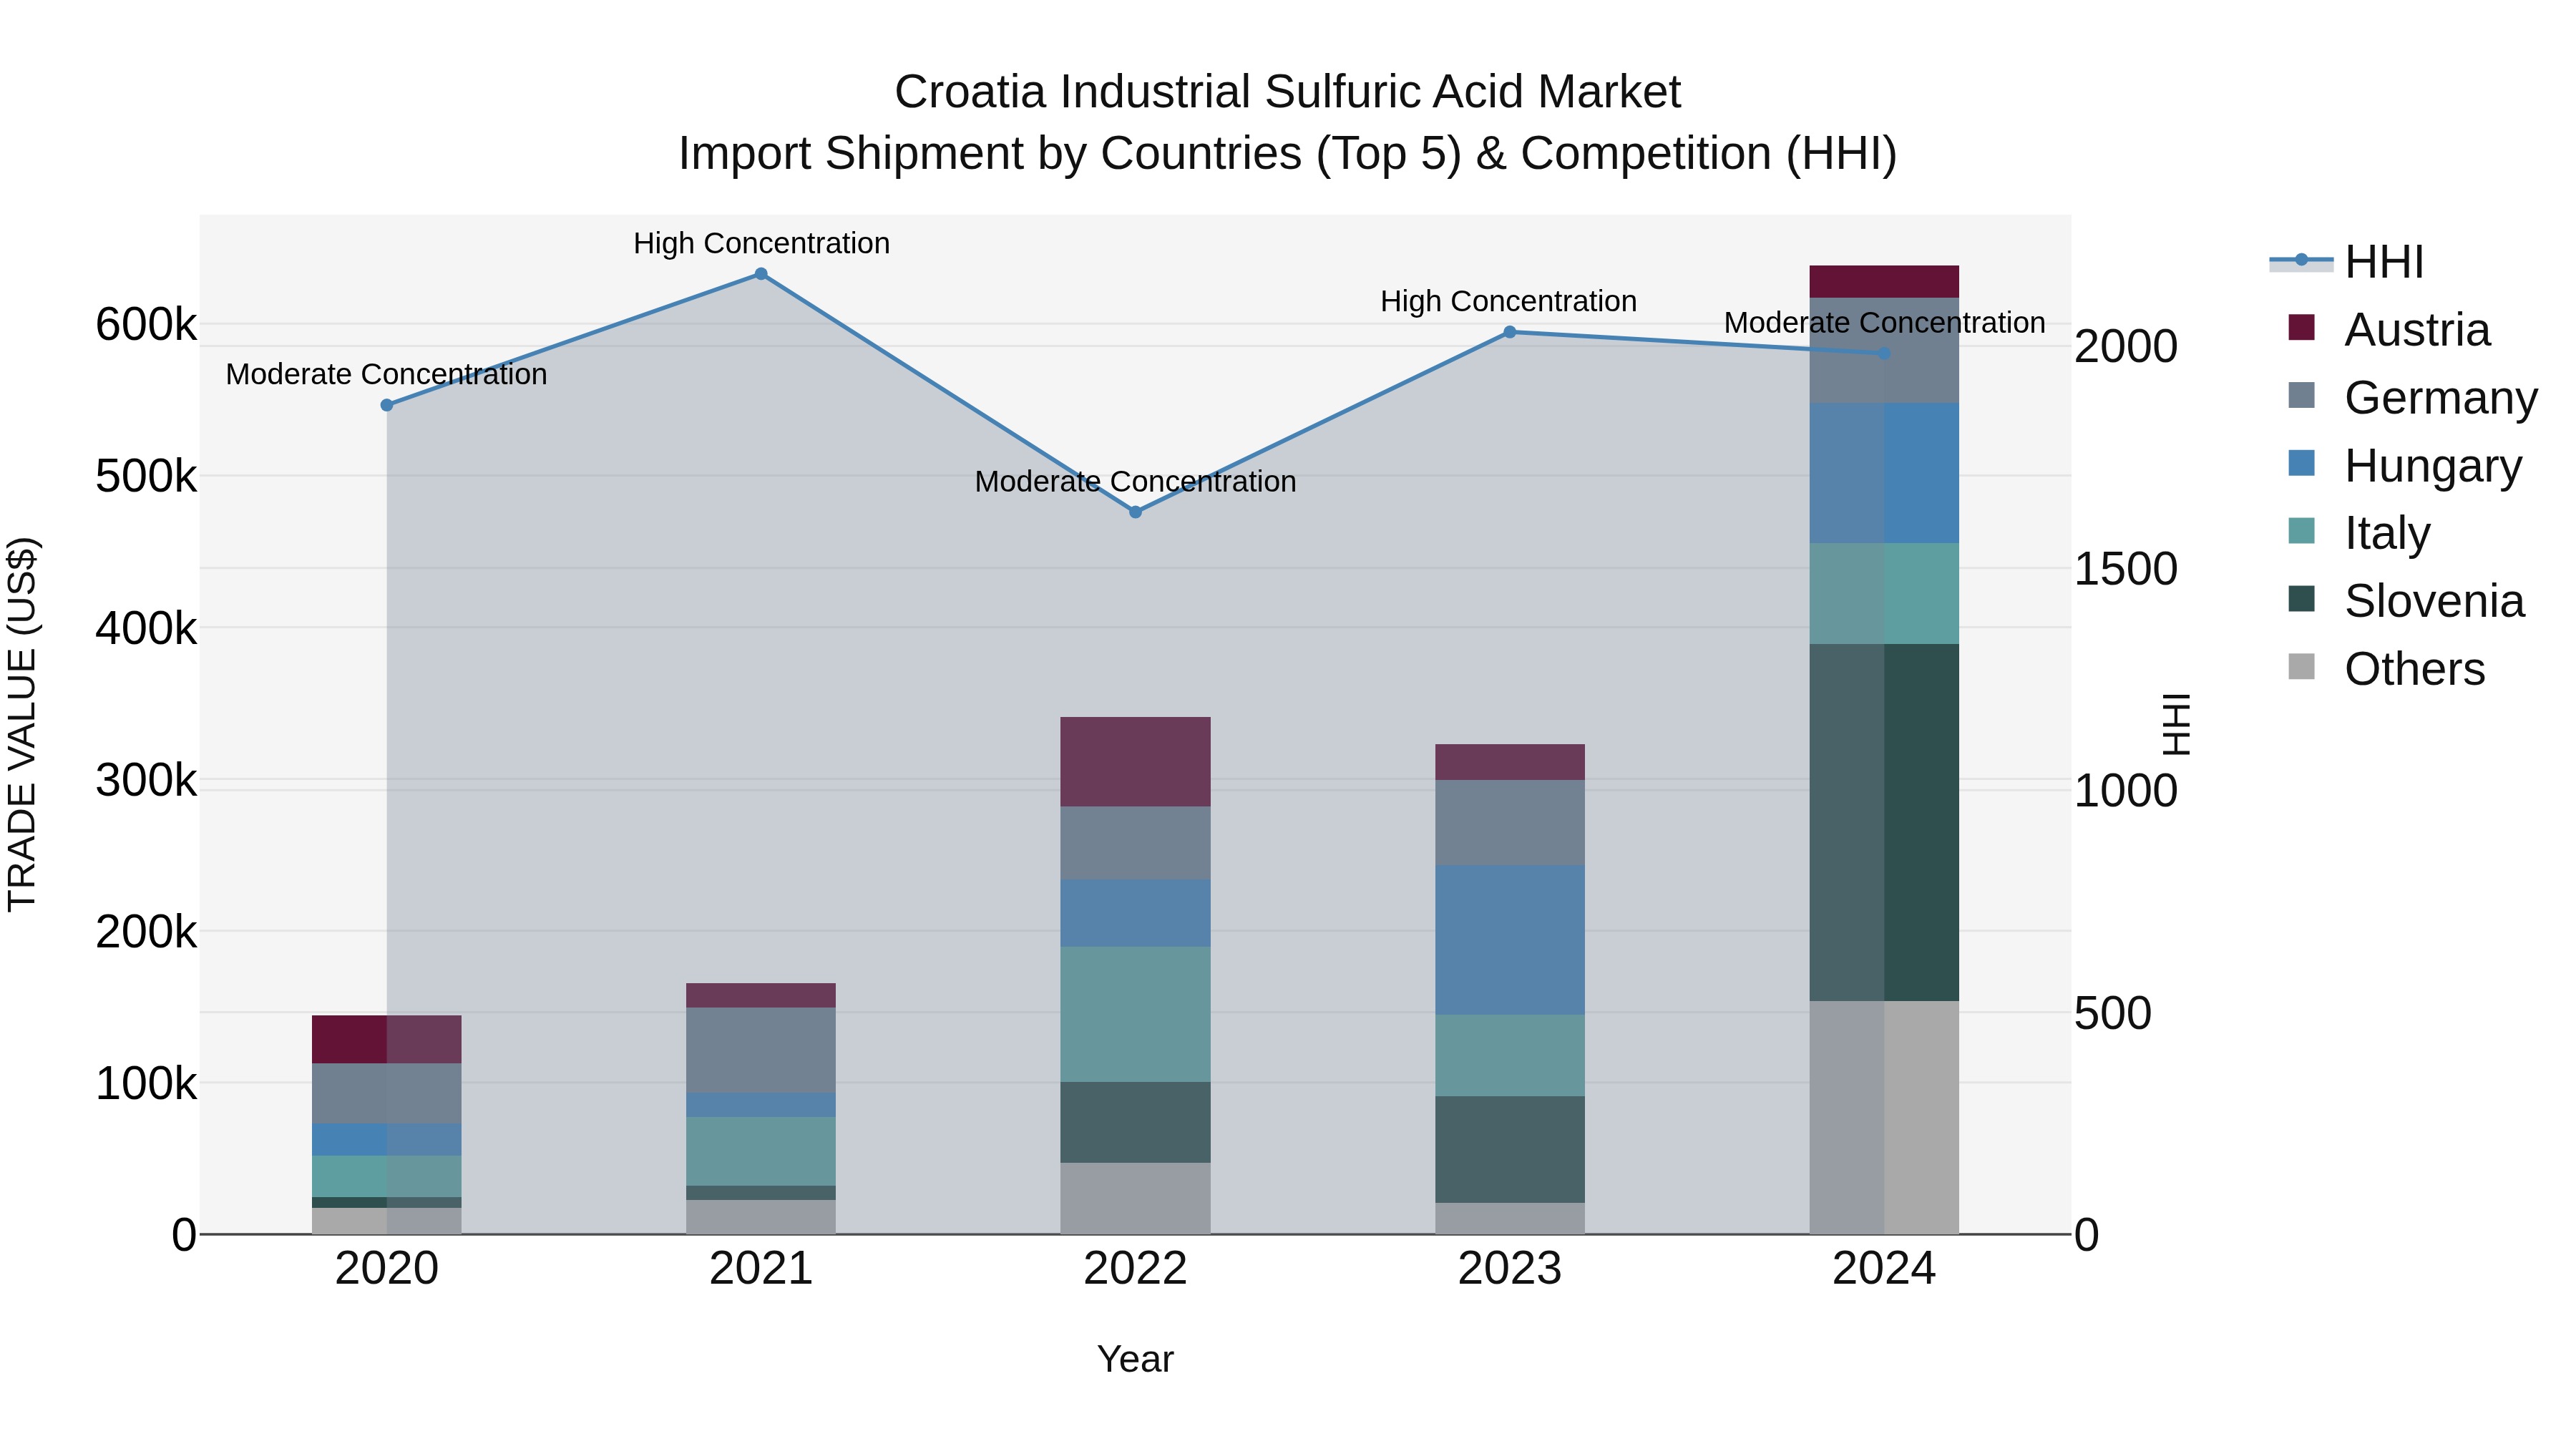The width and height of the screenshot is (2576, 1449).
Task: Click the 2000 right HHI axis tick
Action: pyautogui.click(x=2126, y=347)
